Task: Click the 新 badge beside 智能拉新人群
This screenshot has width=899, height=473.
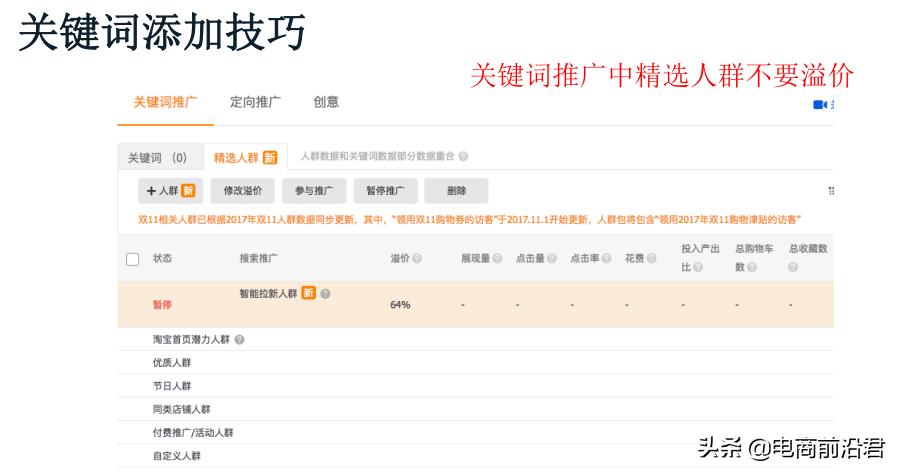Action: coord(308,293)
